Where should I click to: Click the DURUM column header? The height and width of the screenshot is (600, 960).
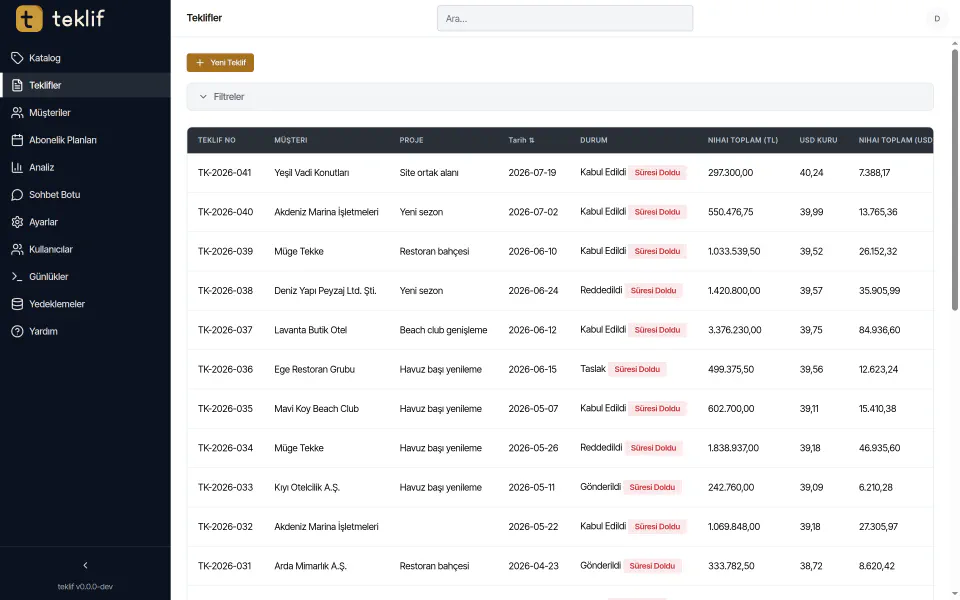pos(594,140)
